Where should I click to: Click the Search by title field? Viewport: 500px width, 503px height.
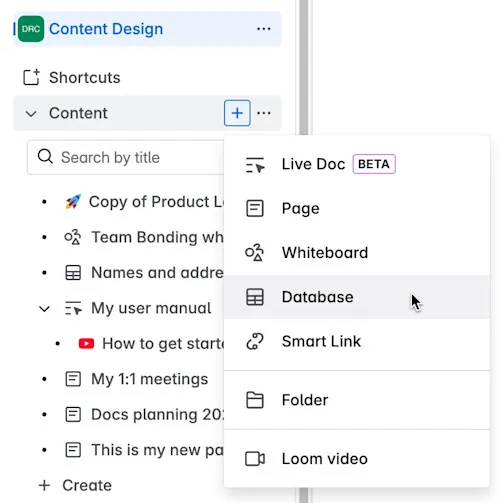(126, 157)
